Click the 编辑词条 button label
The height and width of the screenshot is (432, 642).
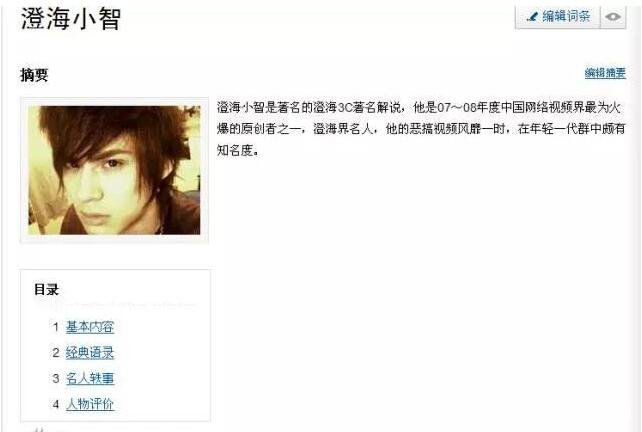point(566,16)
